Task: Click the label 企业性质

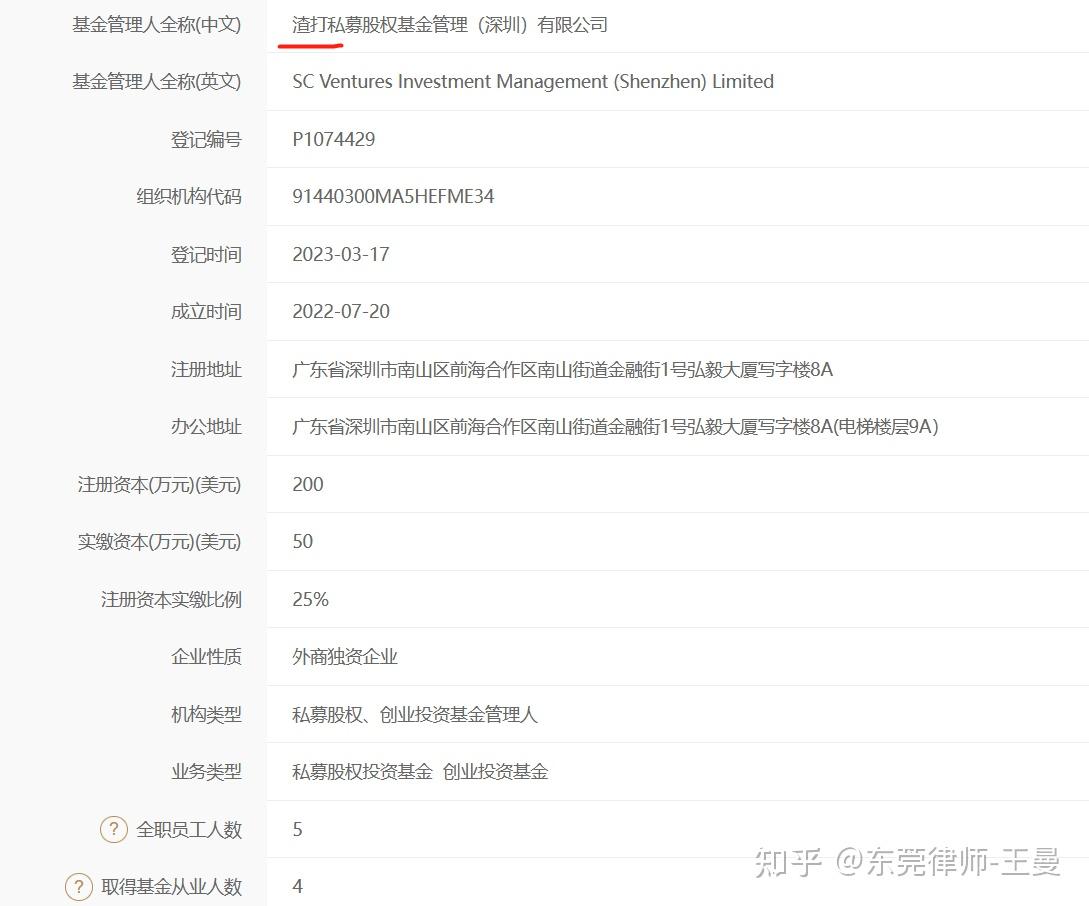Action: coord(206,657)
